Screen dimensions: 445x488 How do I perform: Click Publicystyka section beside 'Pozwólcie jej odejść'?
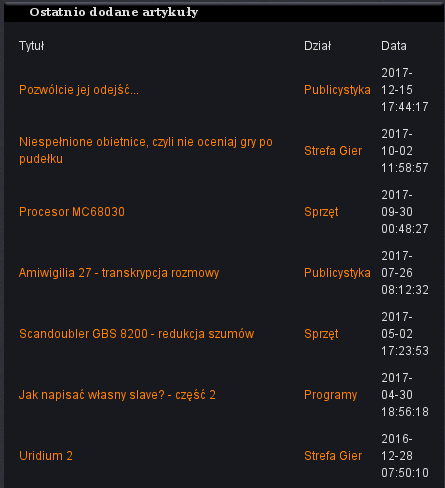(x=337, y=90)
